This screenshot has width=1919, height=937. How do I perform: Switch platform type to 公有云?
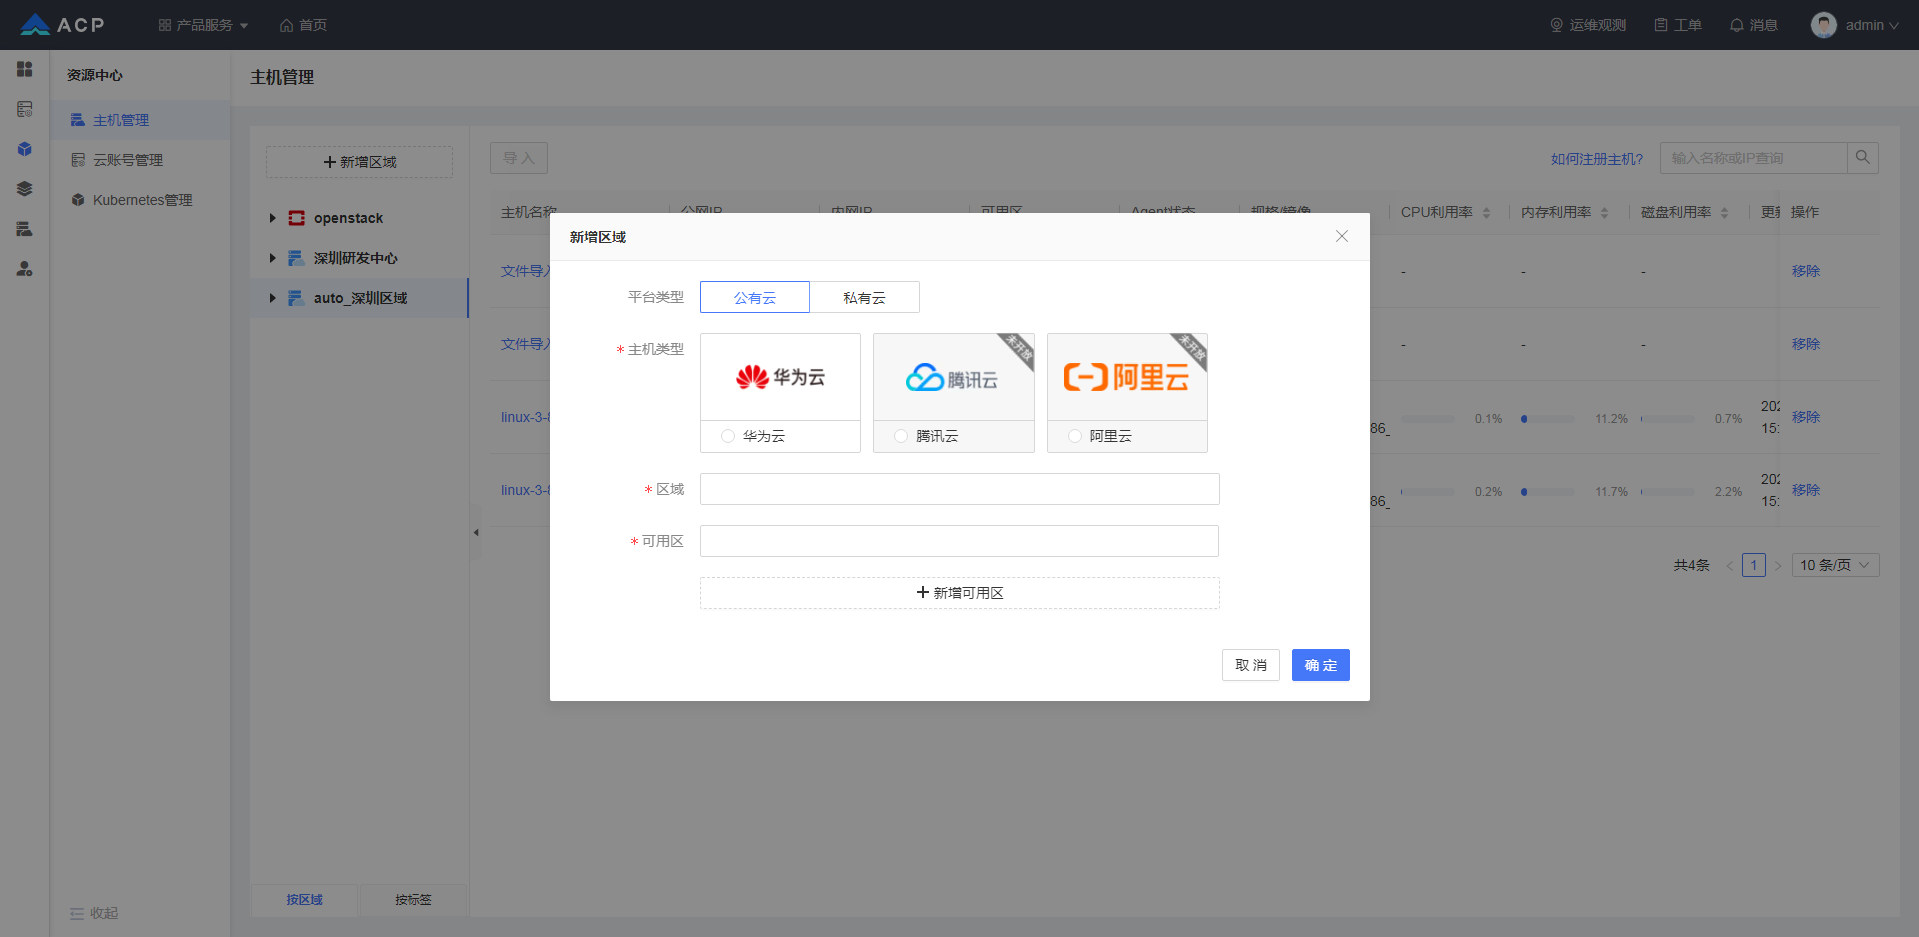click(755, 297)
